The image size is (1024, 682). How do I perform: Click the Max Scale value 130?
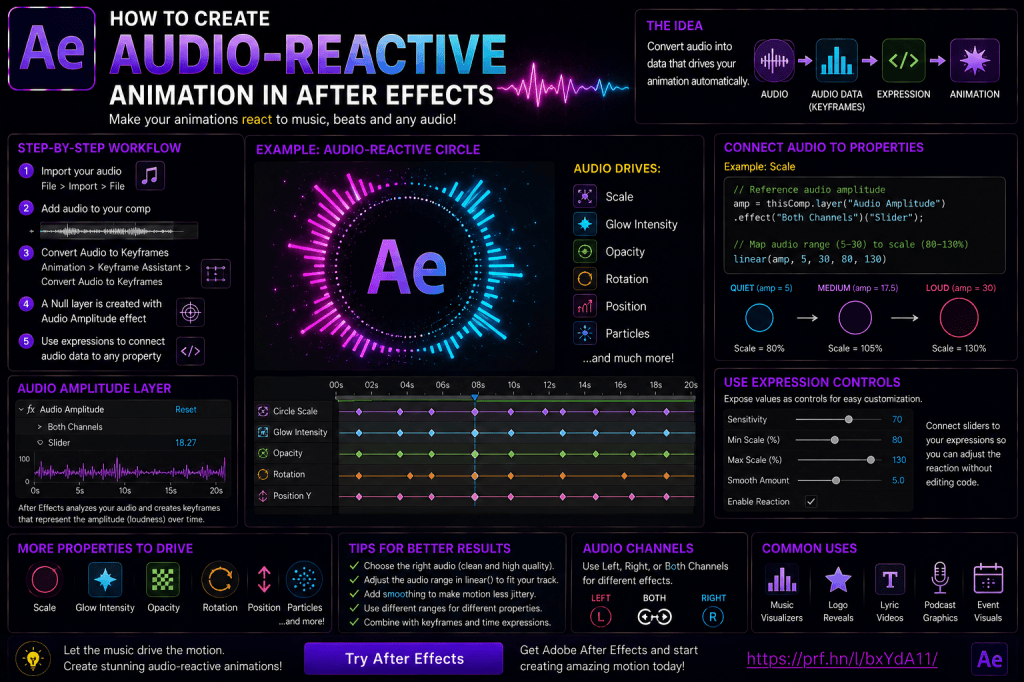click(x=899, y=460)
